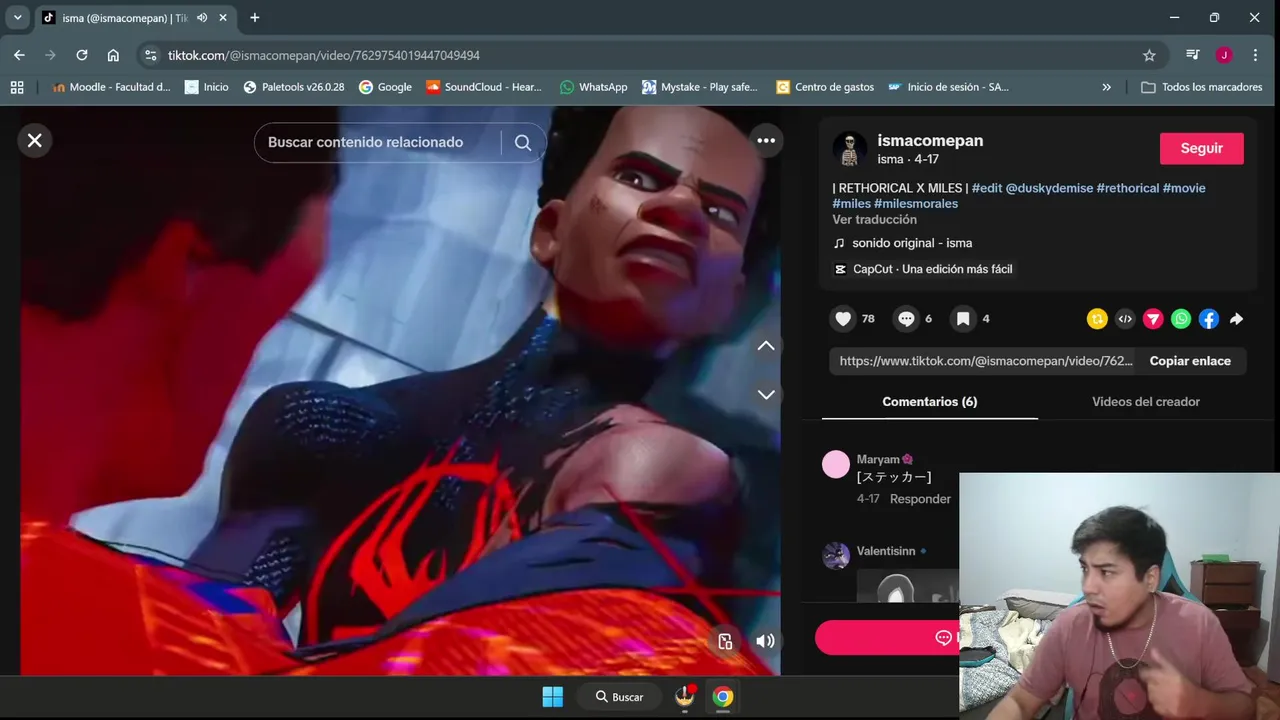
Task: Close the TikTok browser tab
Action: [x=223, y=18]
